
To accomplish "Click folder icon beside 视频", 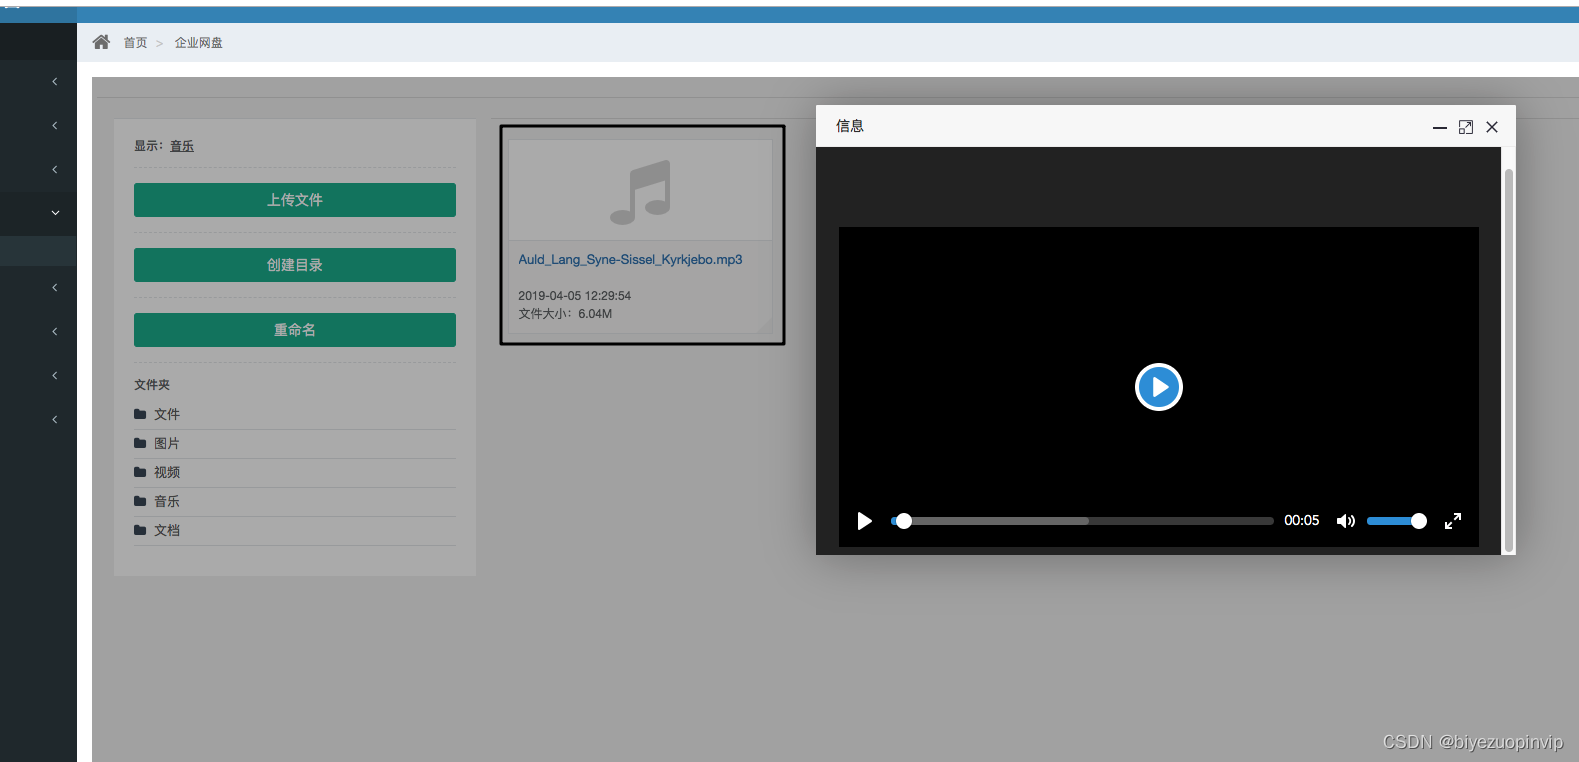I will [140, 472].
